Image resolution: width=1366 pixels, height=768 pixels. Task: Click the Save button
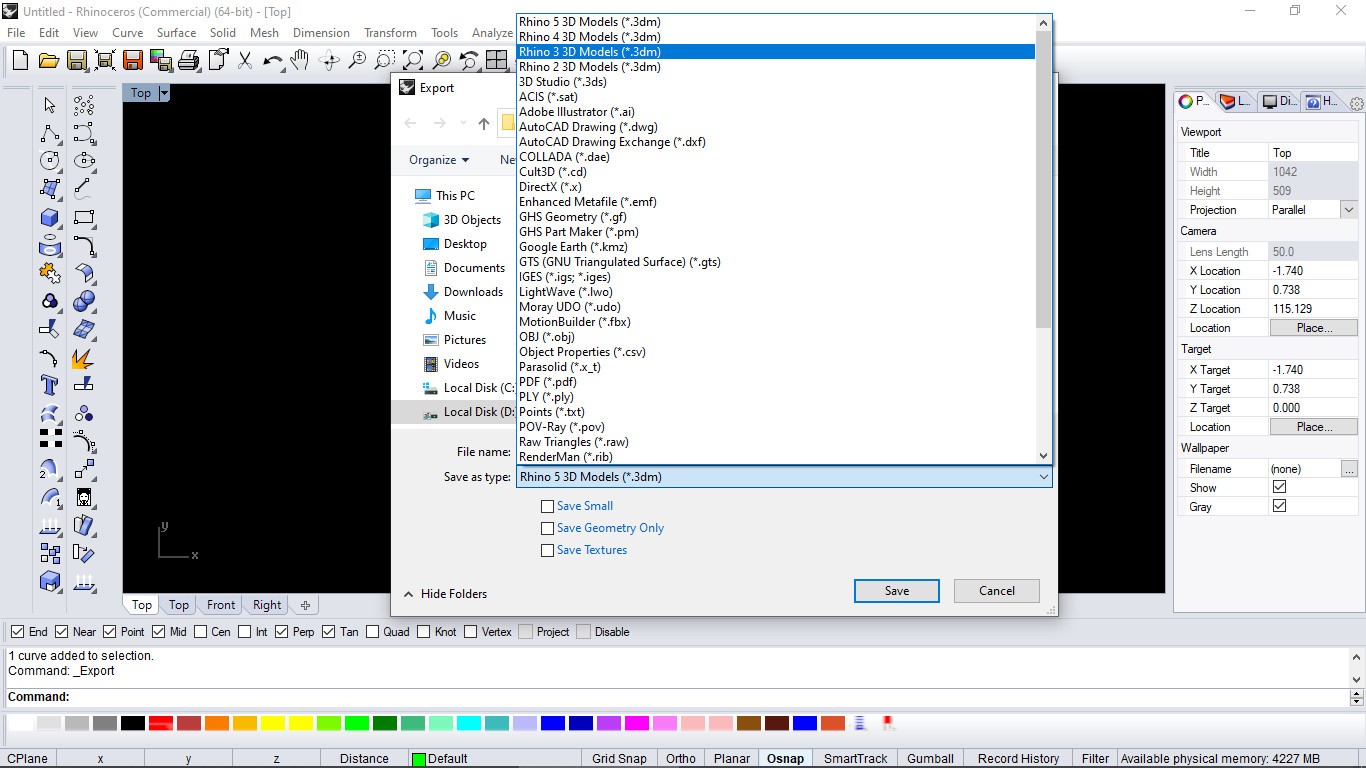(897, 591)
